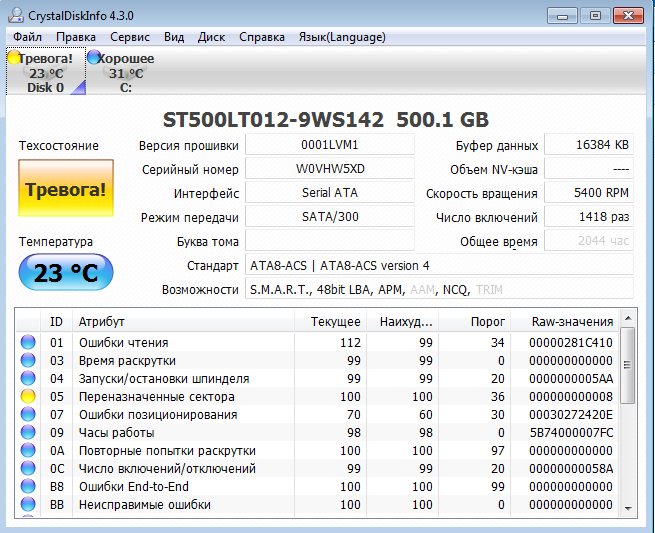Click firmware version field 0001LVM1

point(330,145)
